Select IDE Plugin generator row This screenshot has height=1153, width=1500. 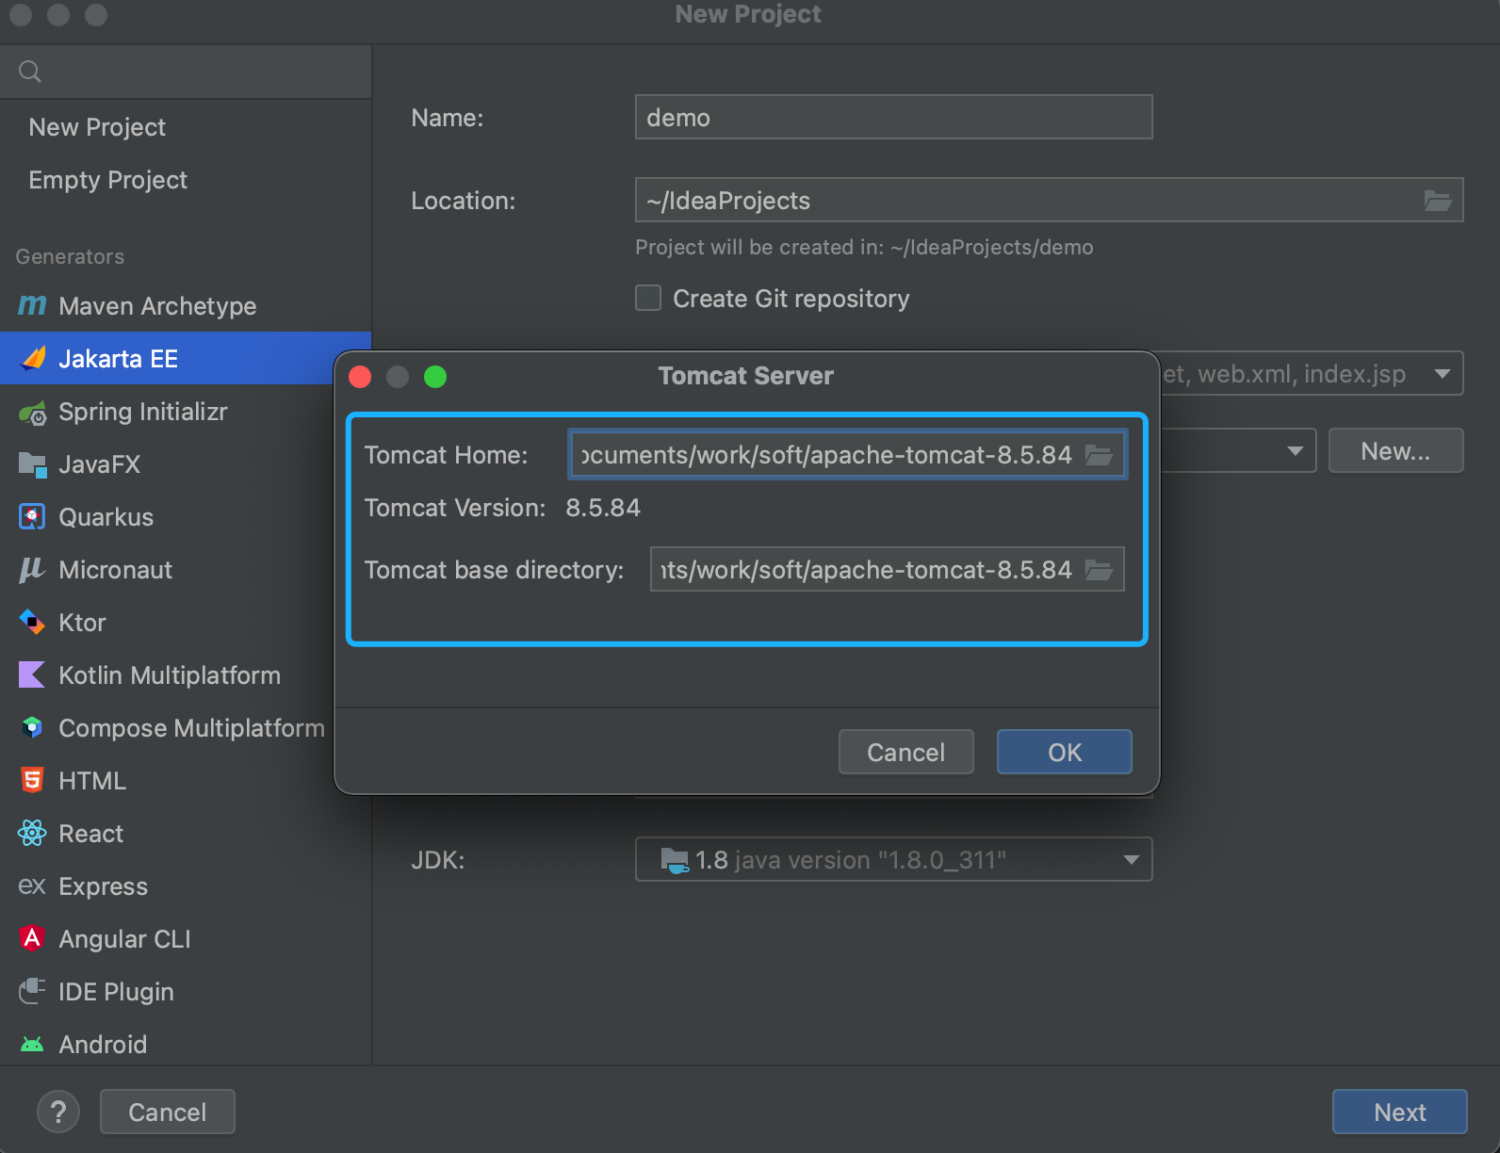pyautogui.click(x=185, y=992)
